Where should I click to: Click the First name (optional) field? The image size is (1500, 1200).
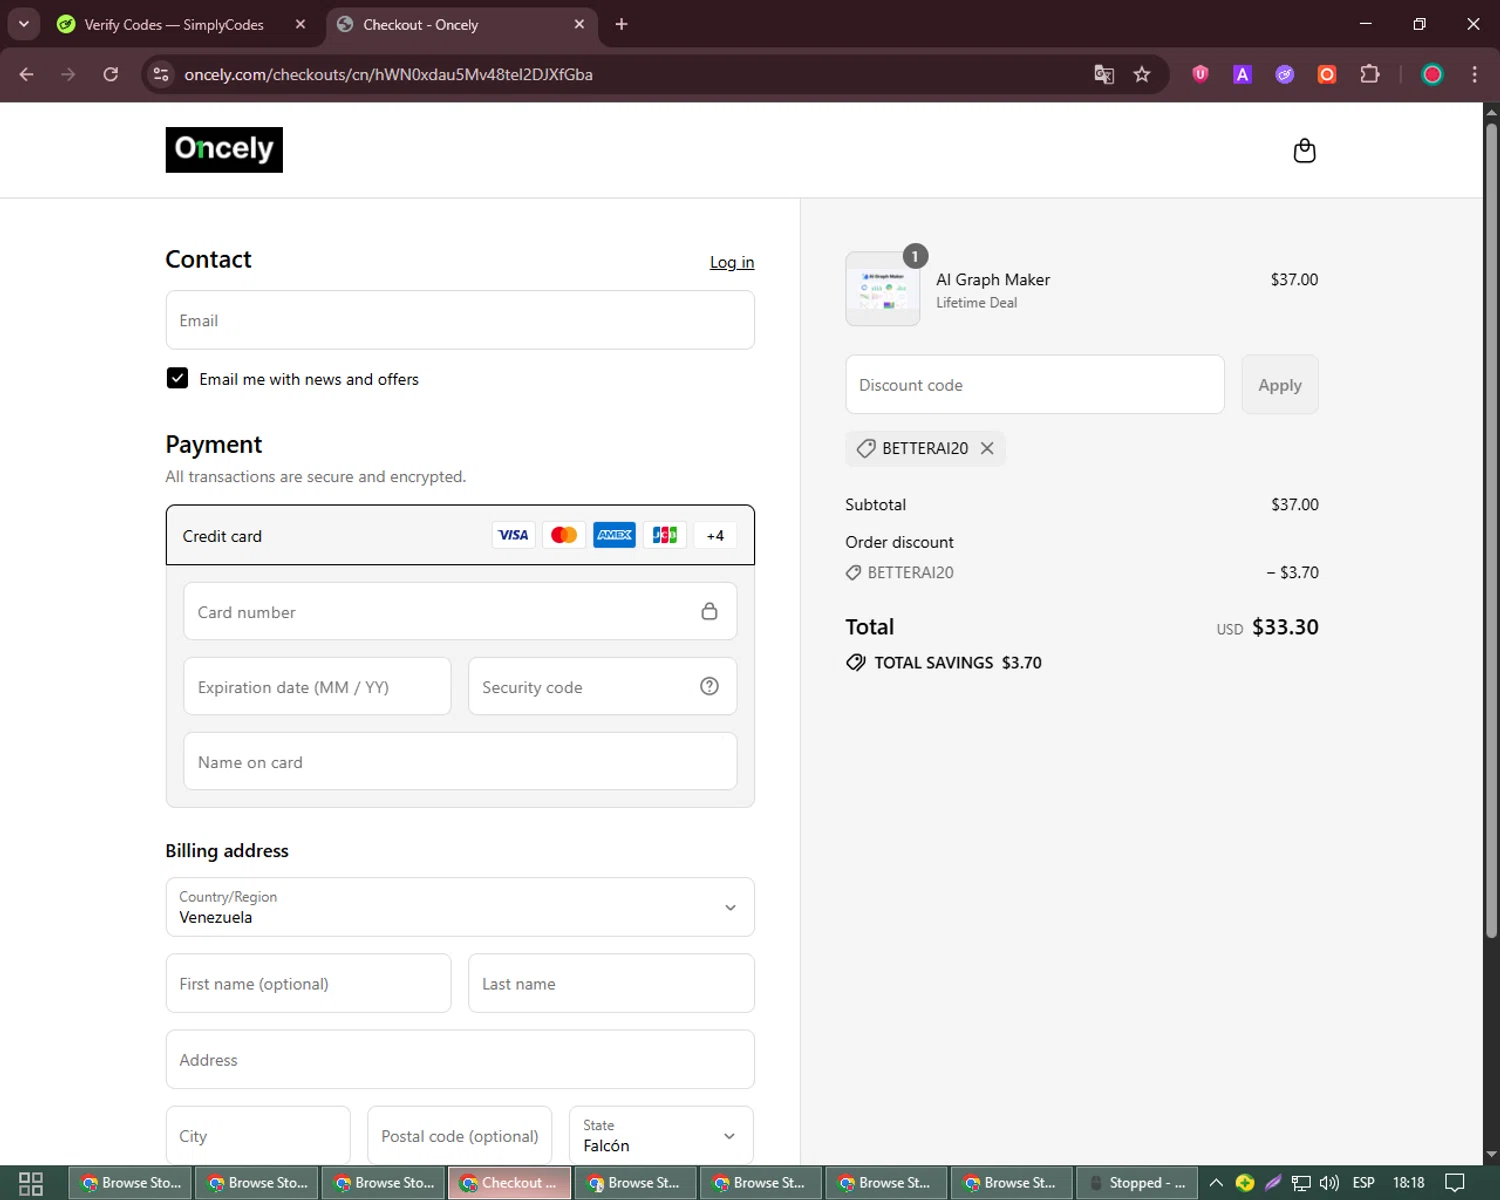[x=308, y=983]
